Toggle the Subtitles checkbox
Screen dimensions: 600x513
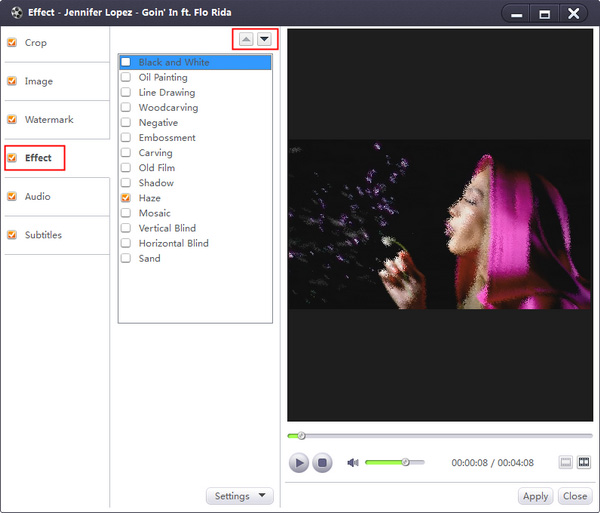12,235
